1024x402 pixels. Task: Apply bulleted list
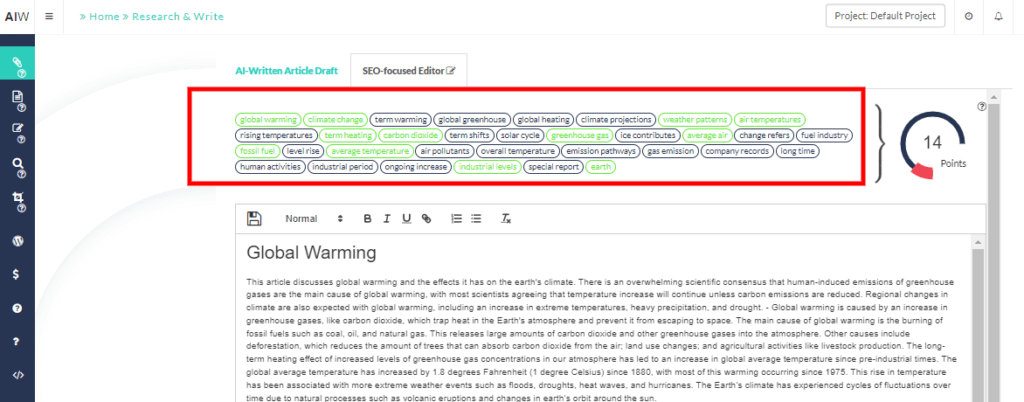(476, 219)
